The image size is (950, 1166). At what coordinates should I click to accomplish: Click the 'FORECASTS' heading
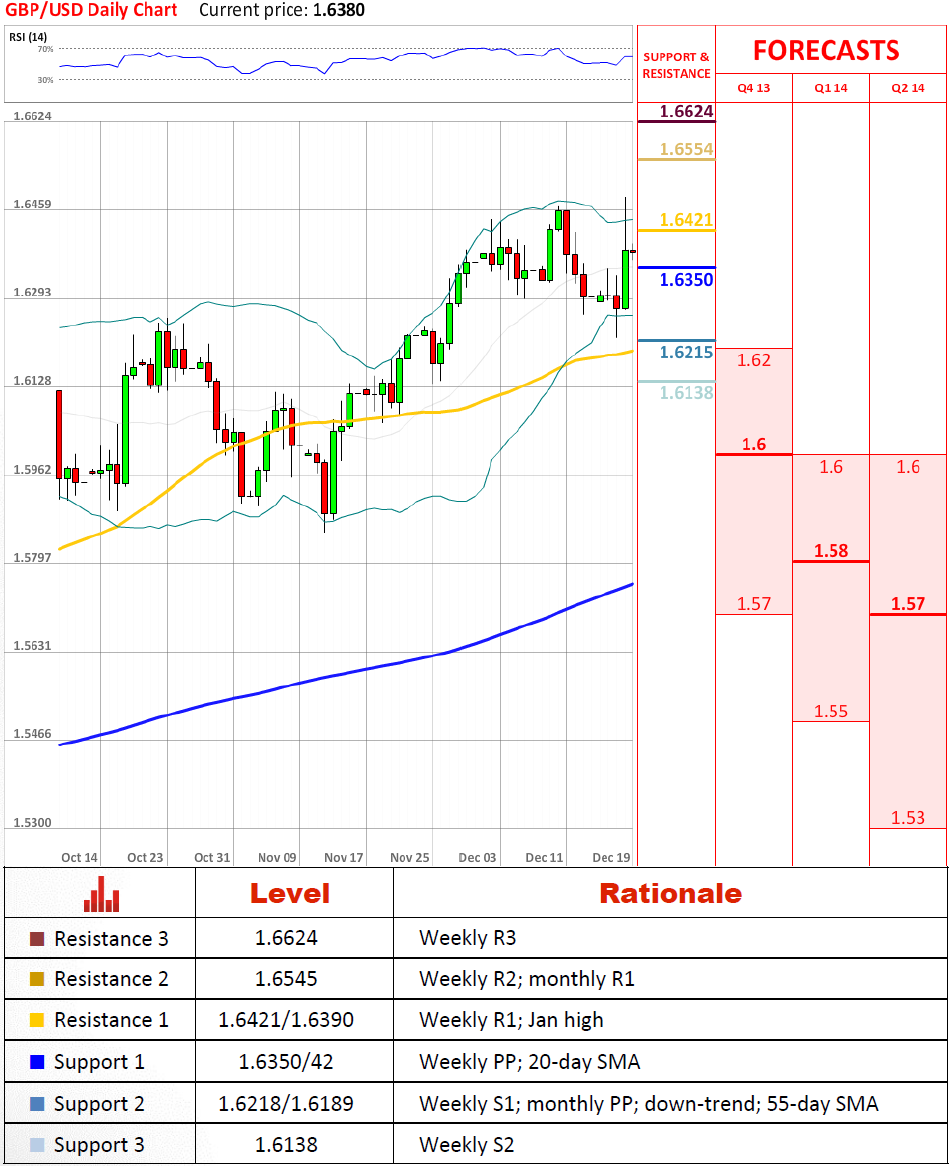coord(826,51)
